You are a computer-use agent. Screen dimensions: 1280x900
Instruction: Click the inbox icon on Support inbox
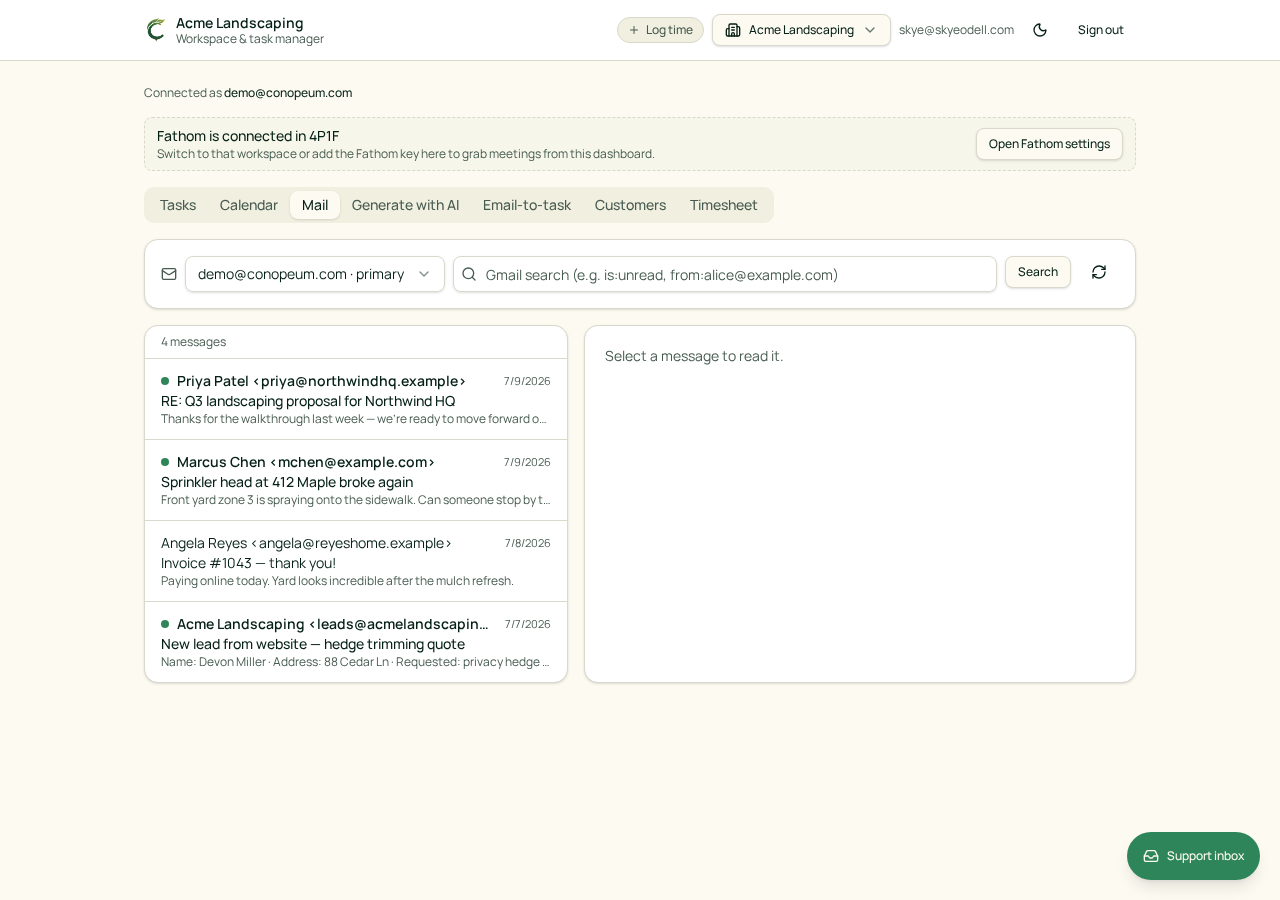(x=1151, y=856)
